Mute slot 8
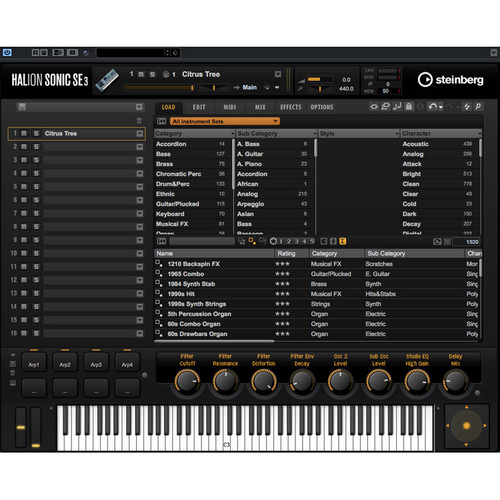The width and height of the screenshot is (500, 500). click(x=24, y=227)
